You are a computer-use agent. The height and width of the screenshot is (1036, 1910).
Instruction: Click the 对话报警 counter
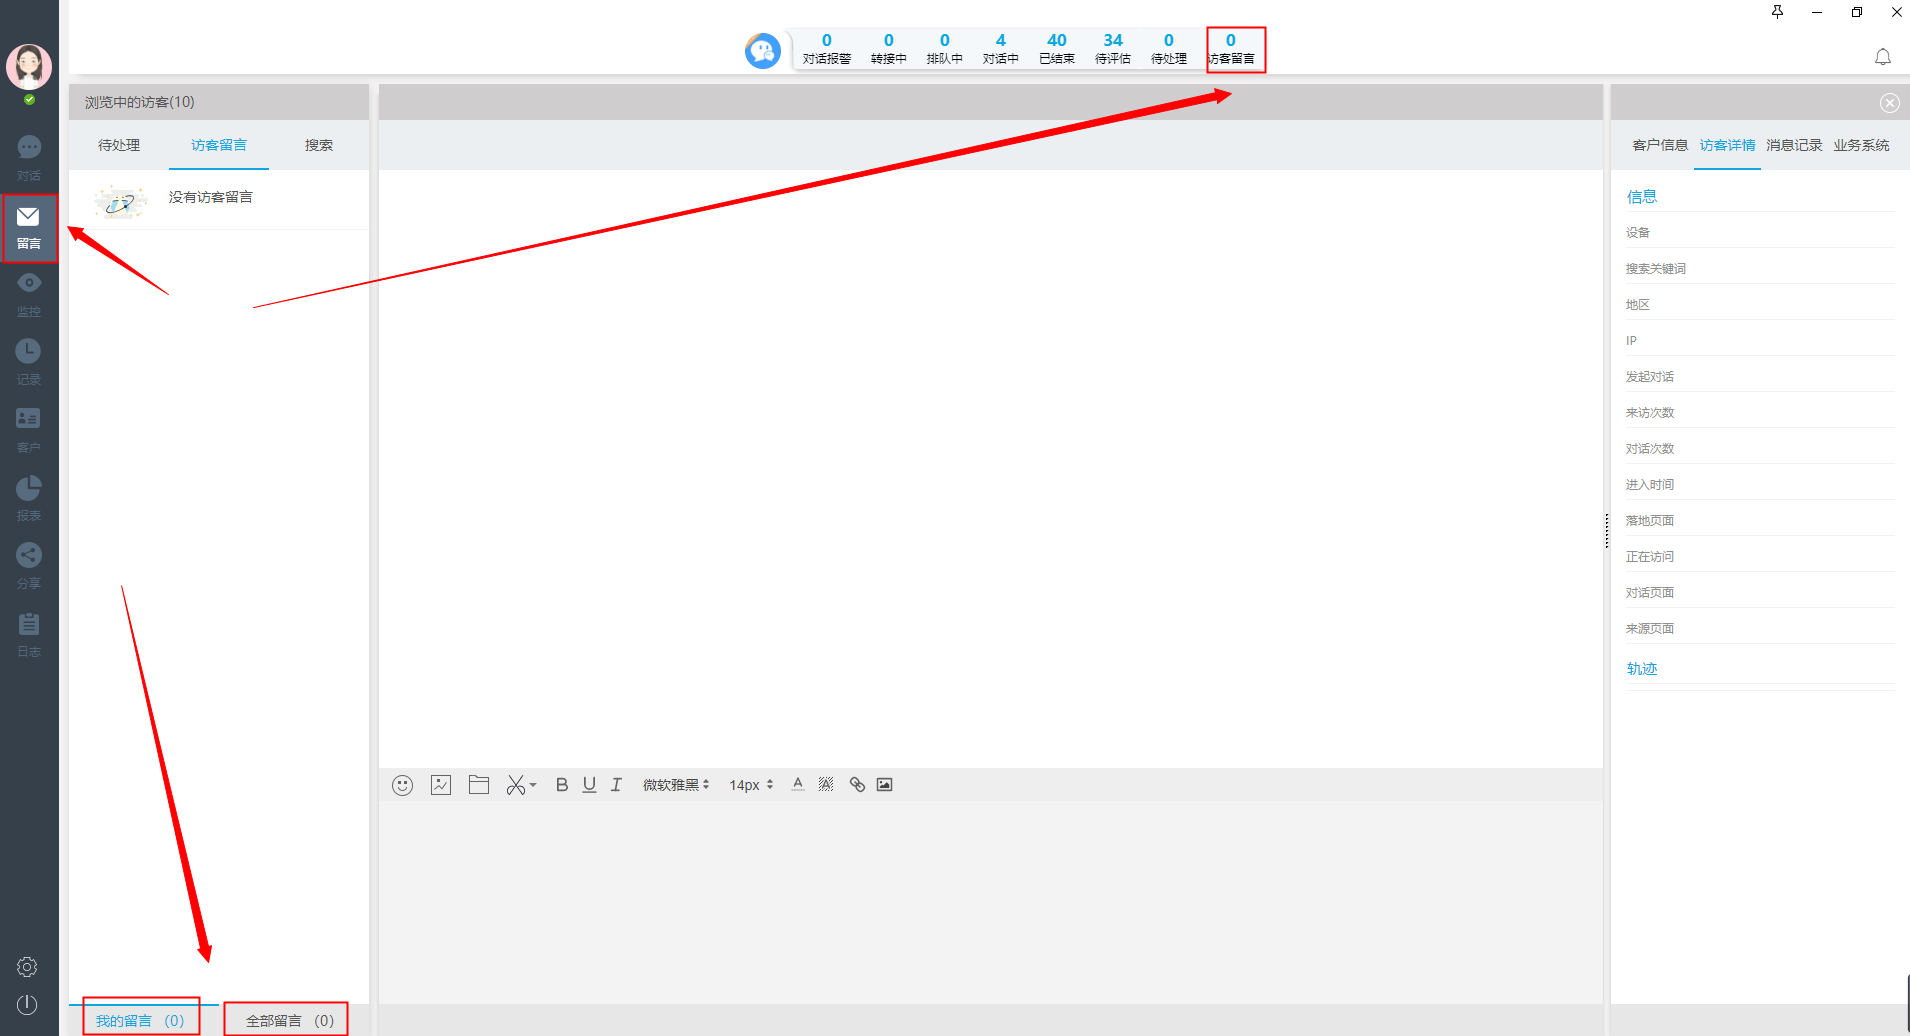pos(827,49)
